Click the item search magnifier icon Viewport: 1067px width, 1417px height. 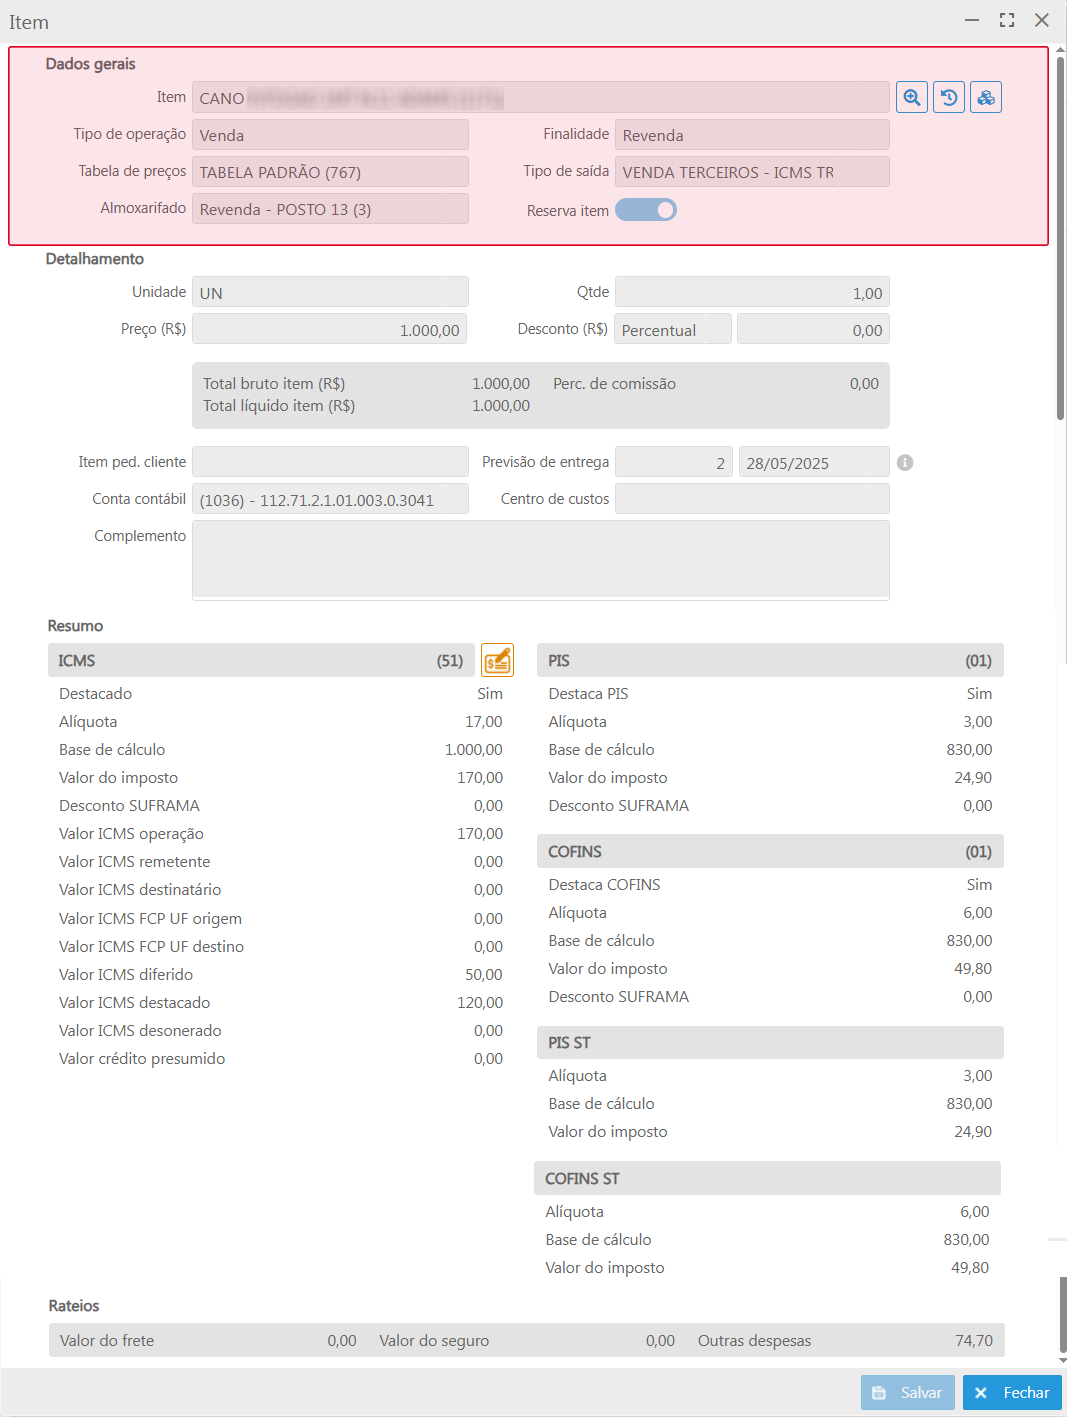click(x=912, y=98)
